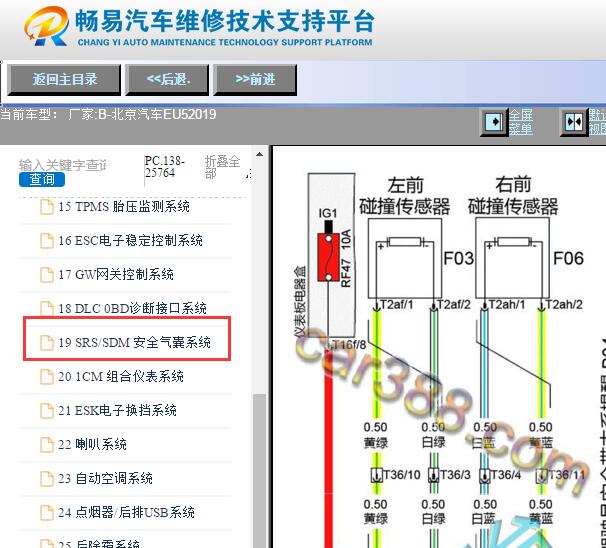Image resolution: width=606 pixels, height=548 pixels.
Task: Click document icon beside 22 喇叭系统
Action: coord(47,445)
